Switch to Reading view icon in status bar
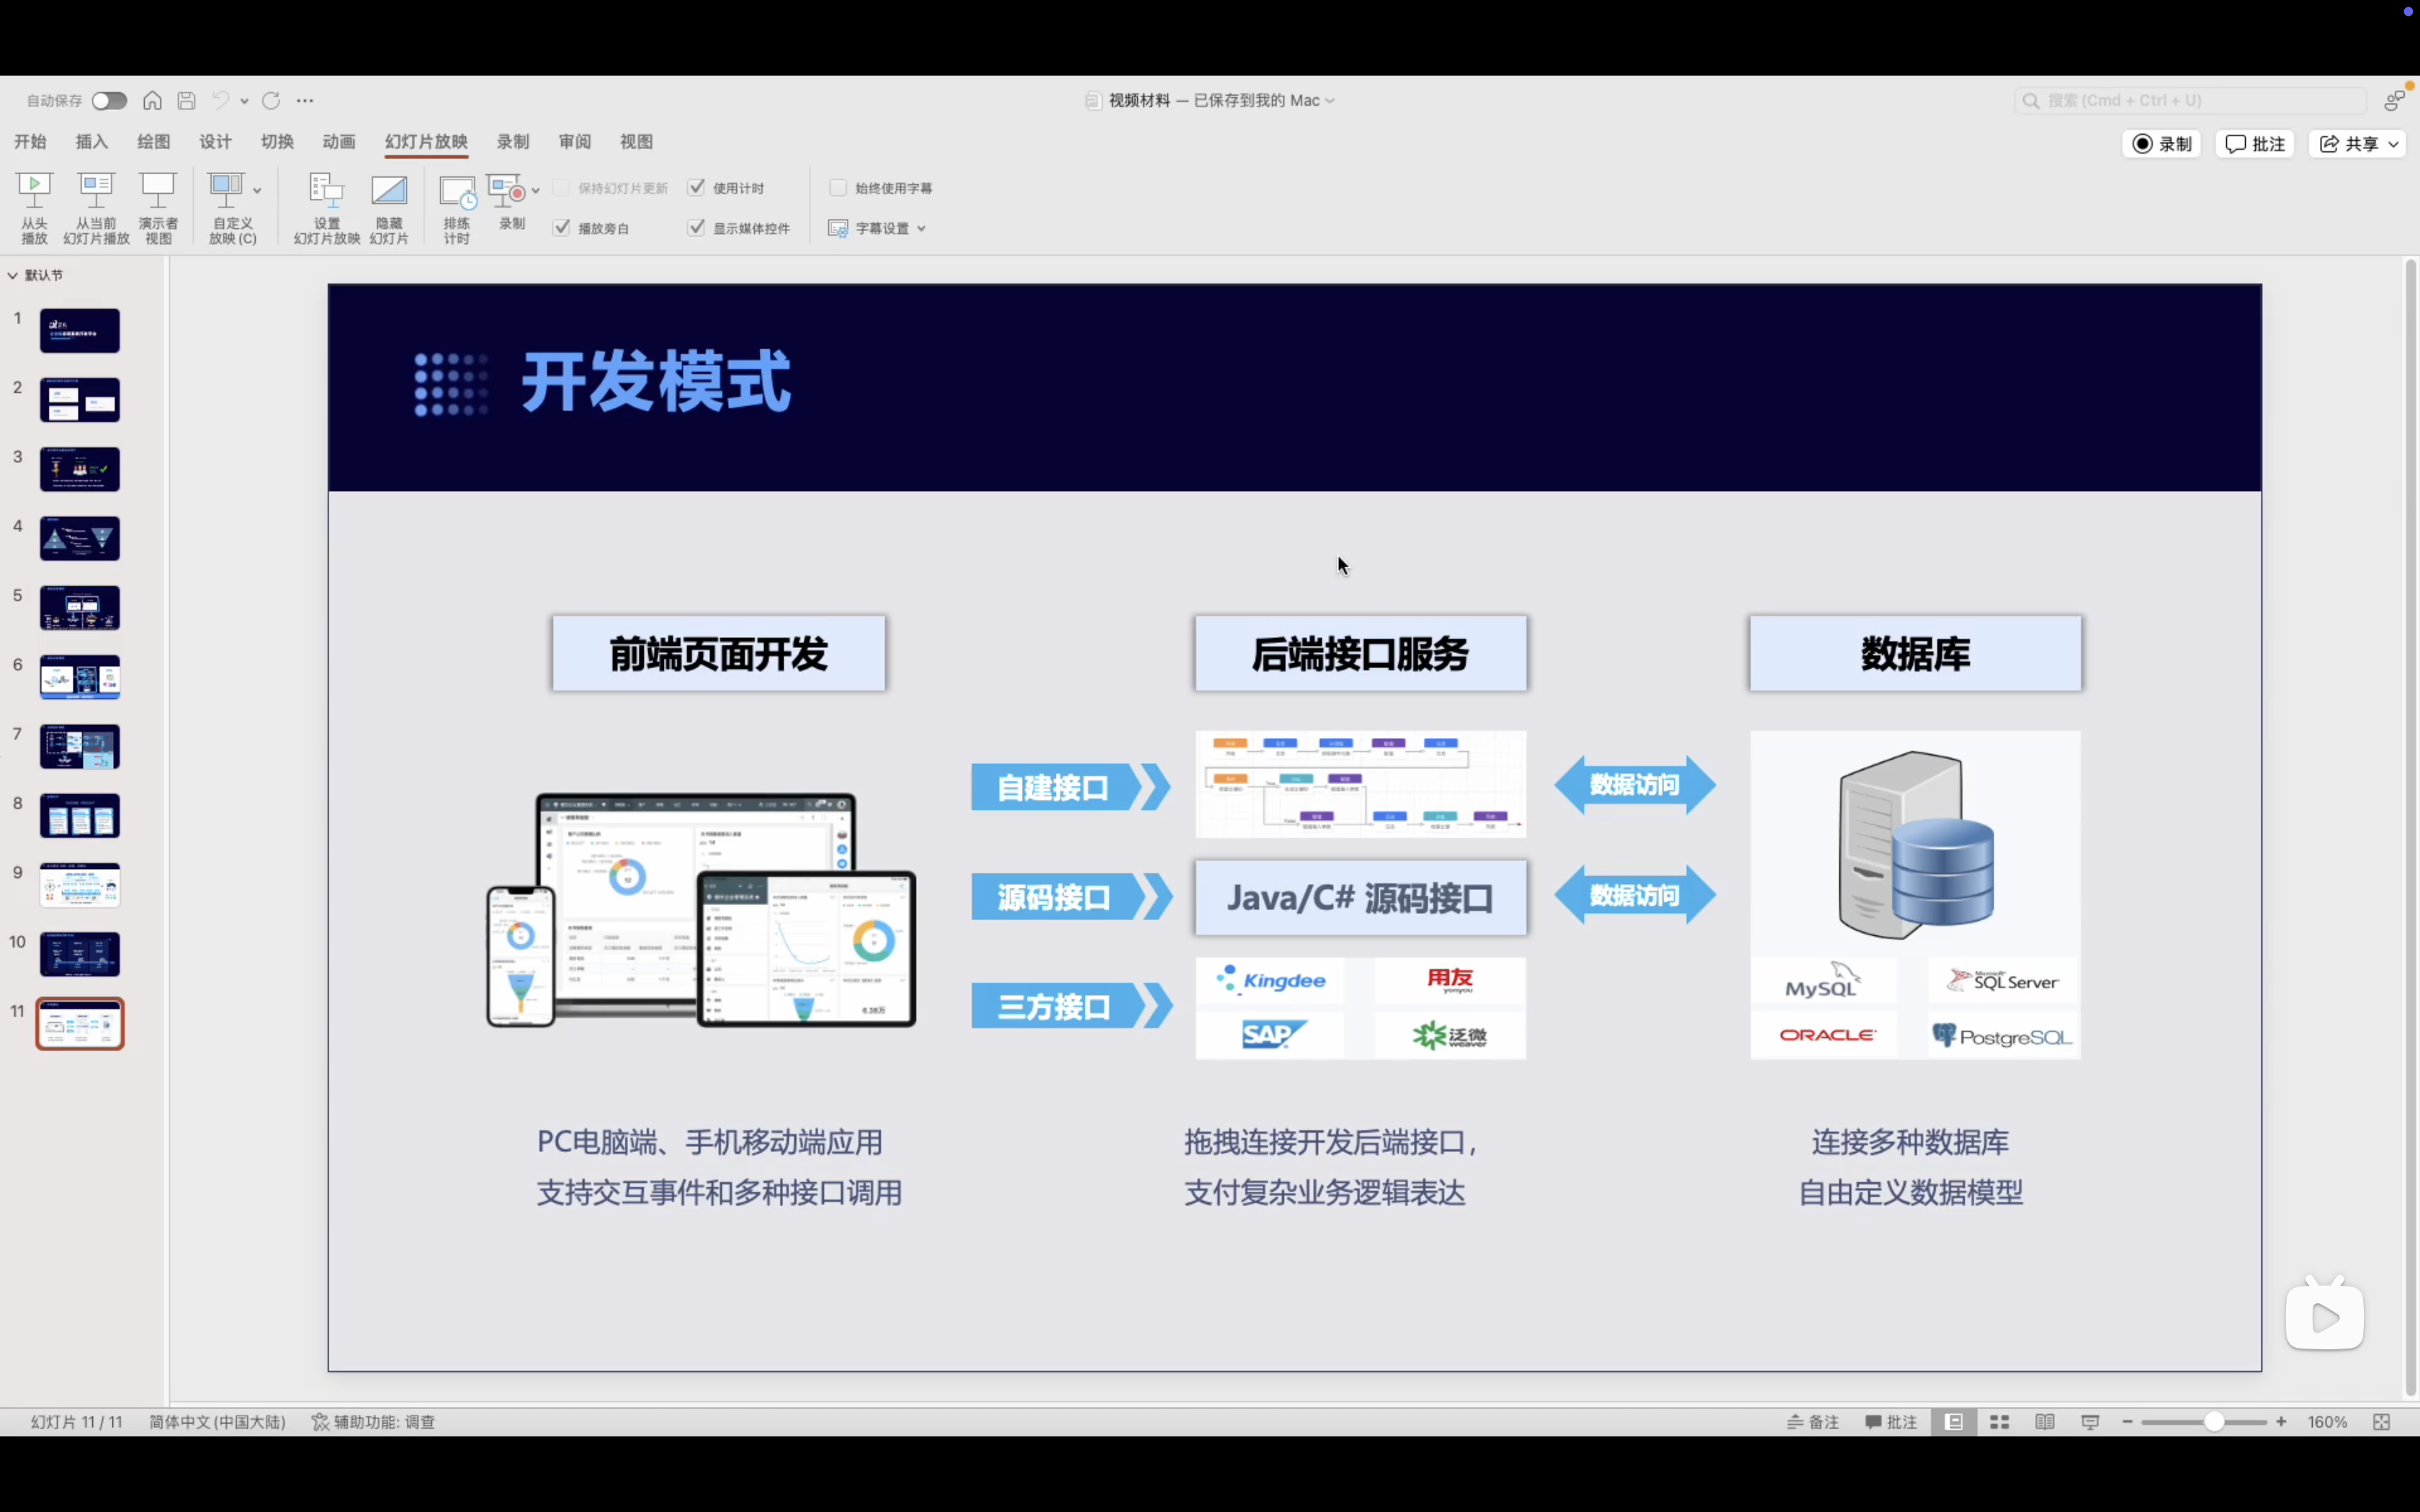The image size is (2420, 1512). point(2045,1422)
